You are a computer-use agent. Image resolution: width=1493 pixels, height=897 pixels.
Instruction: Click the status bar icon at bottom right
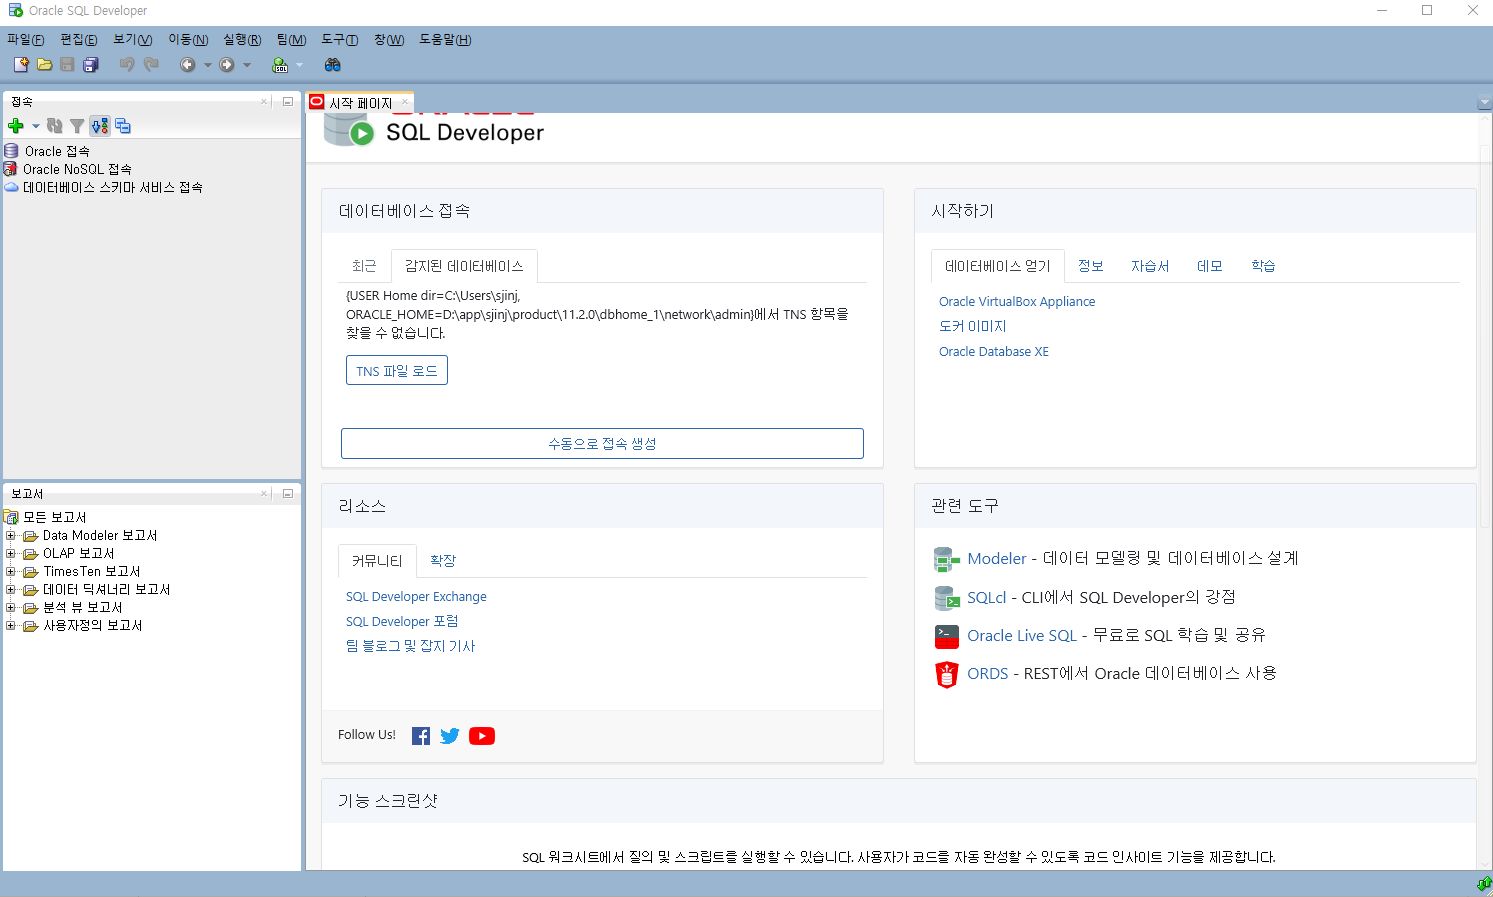[x=1484, y=884]
